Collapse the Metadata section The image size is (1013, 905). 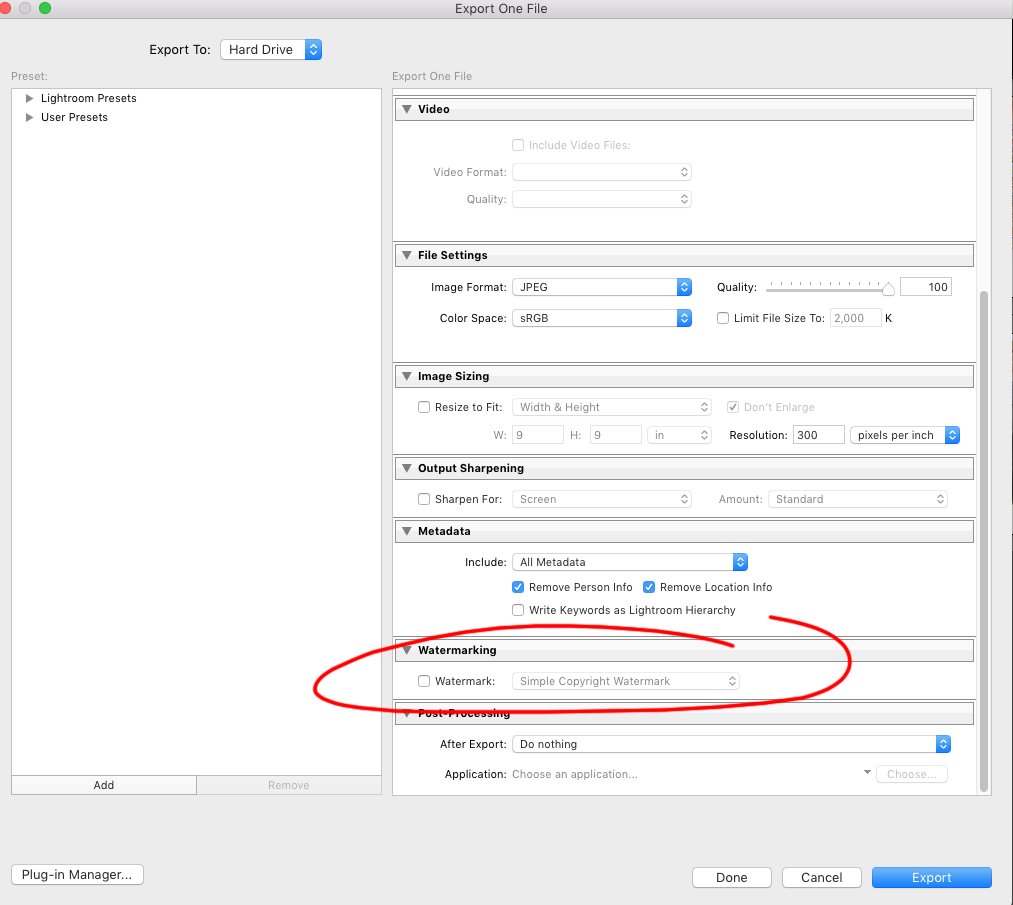coord(406,531)
